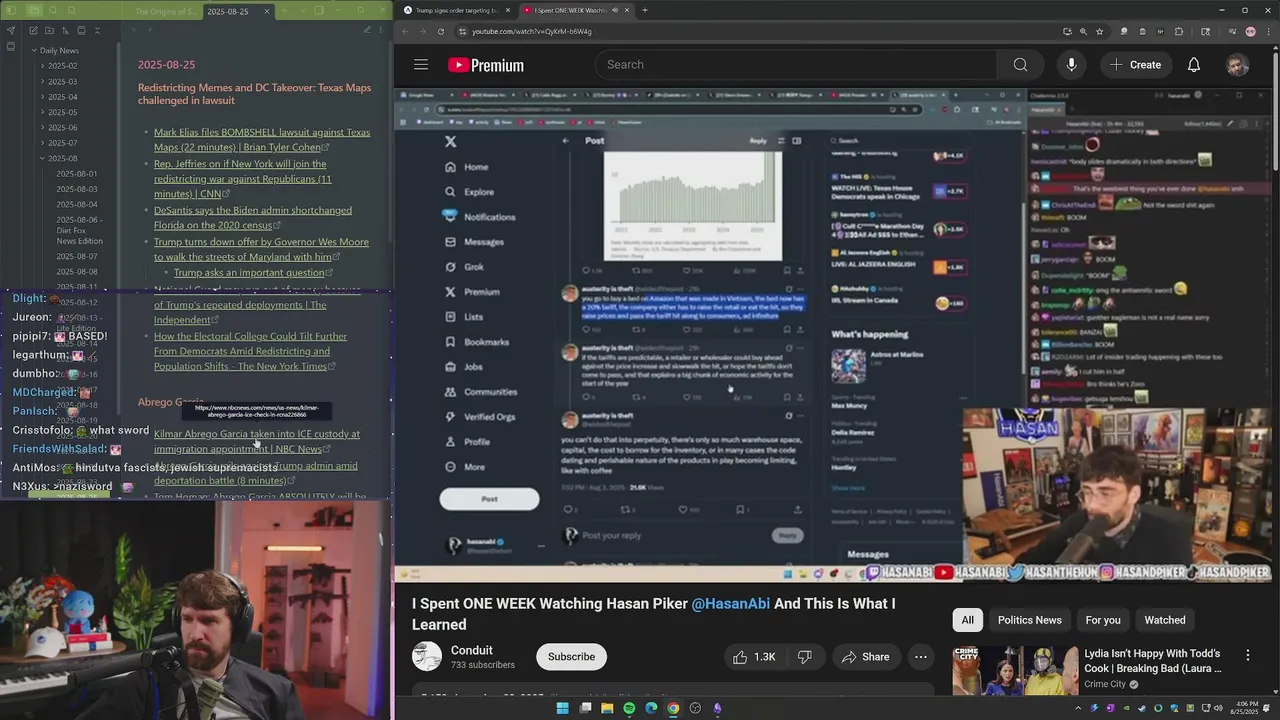Click Chrome address bar URL
Image resolution: width=1280 pixels, height=720 pixels.
pos(531,31)
